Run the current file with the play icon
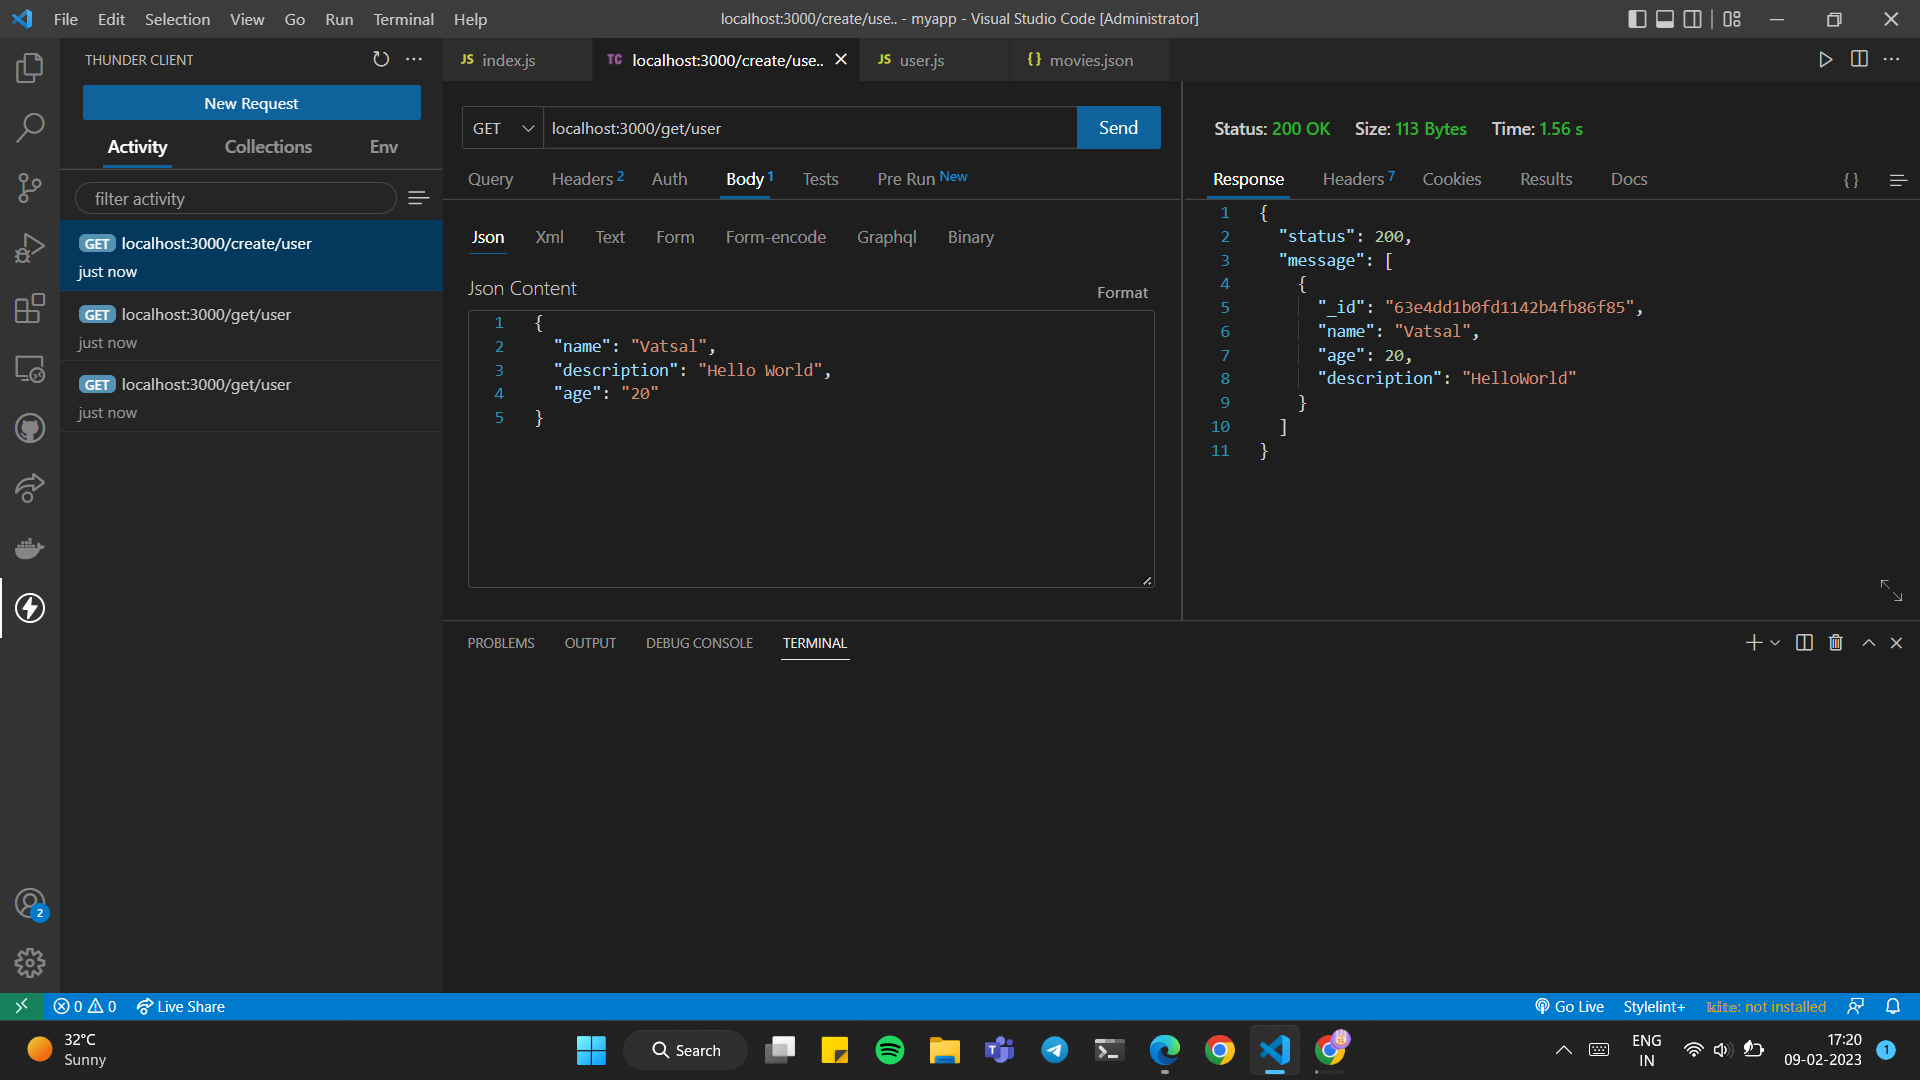 [x=1825, y=59]
